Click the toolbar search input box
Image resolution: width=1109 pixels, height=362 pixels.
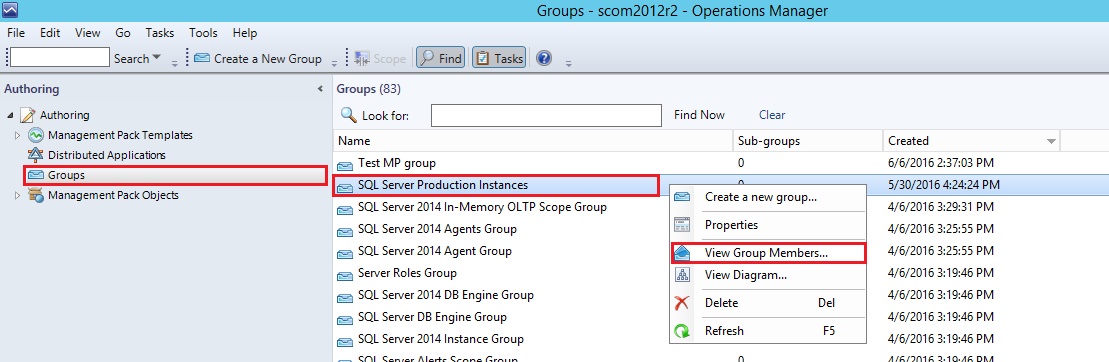pos(59,58)
